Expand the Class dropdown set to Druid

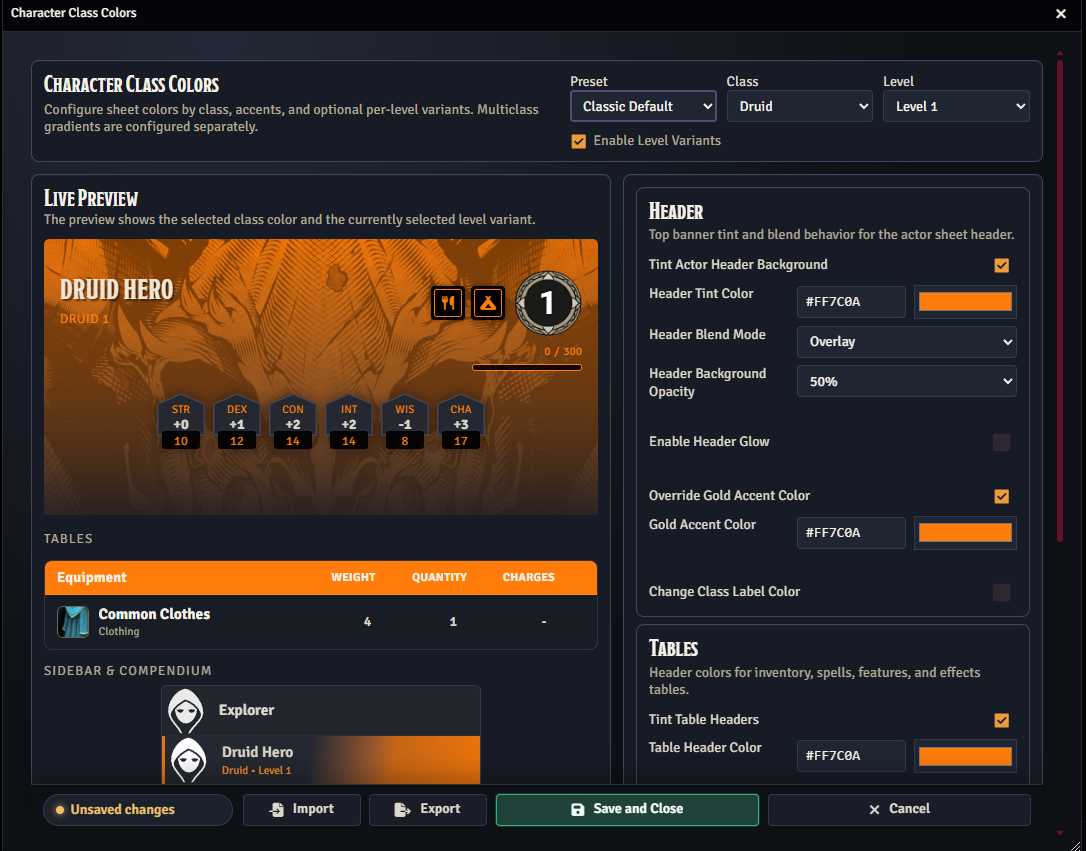[x=799, y=106]
